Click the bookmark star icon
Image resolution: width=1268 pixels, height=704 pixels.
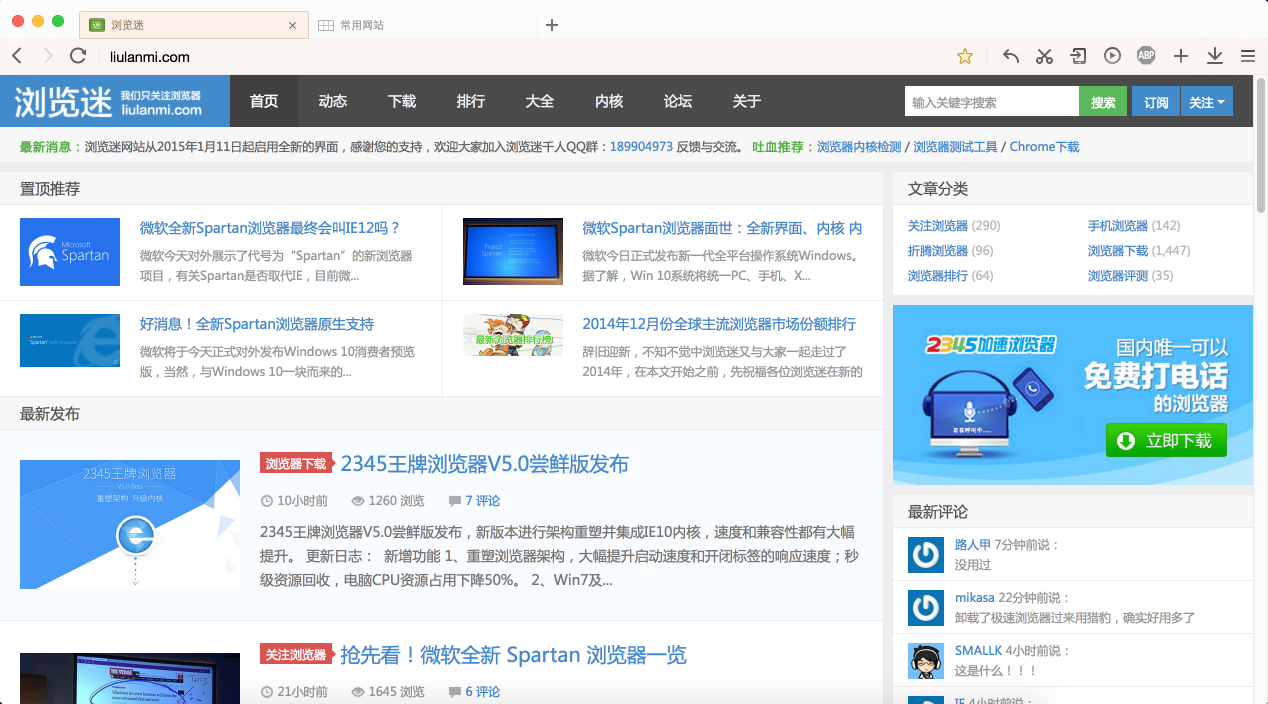click(965, 56)
